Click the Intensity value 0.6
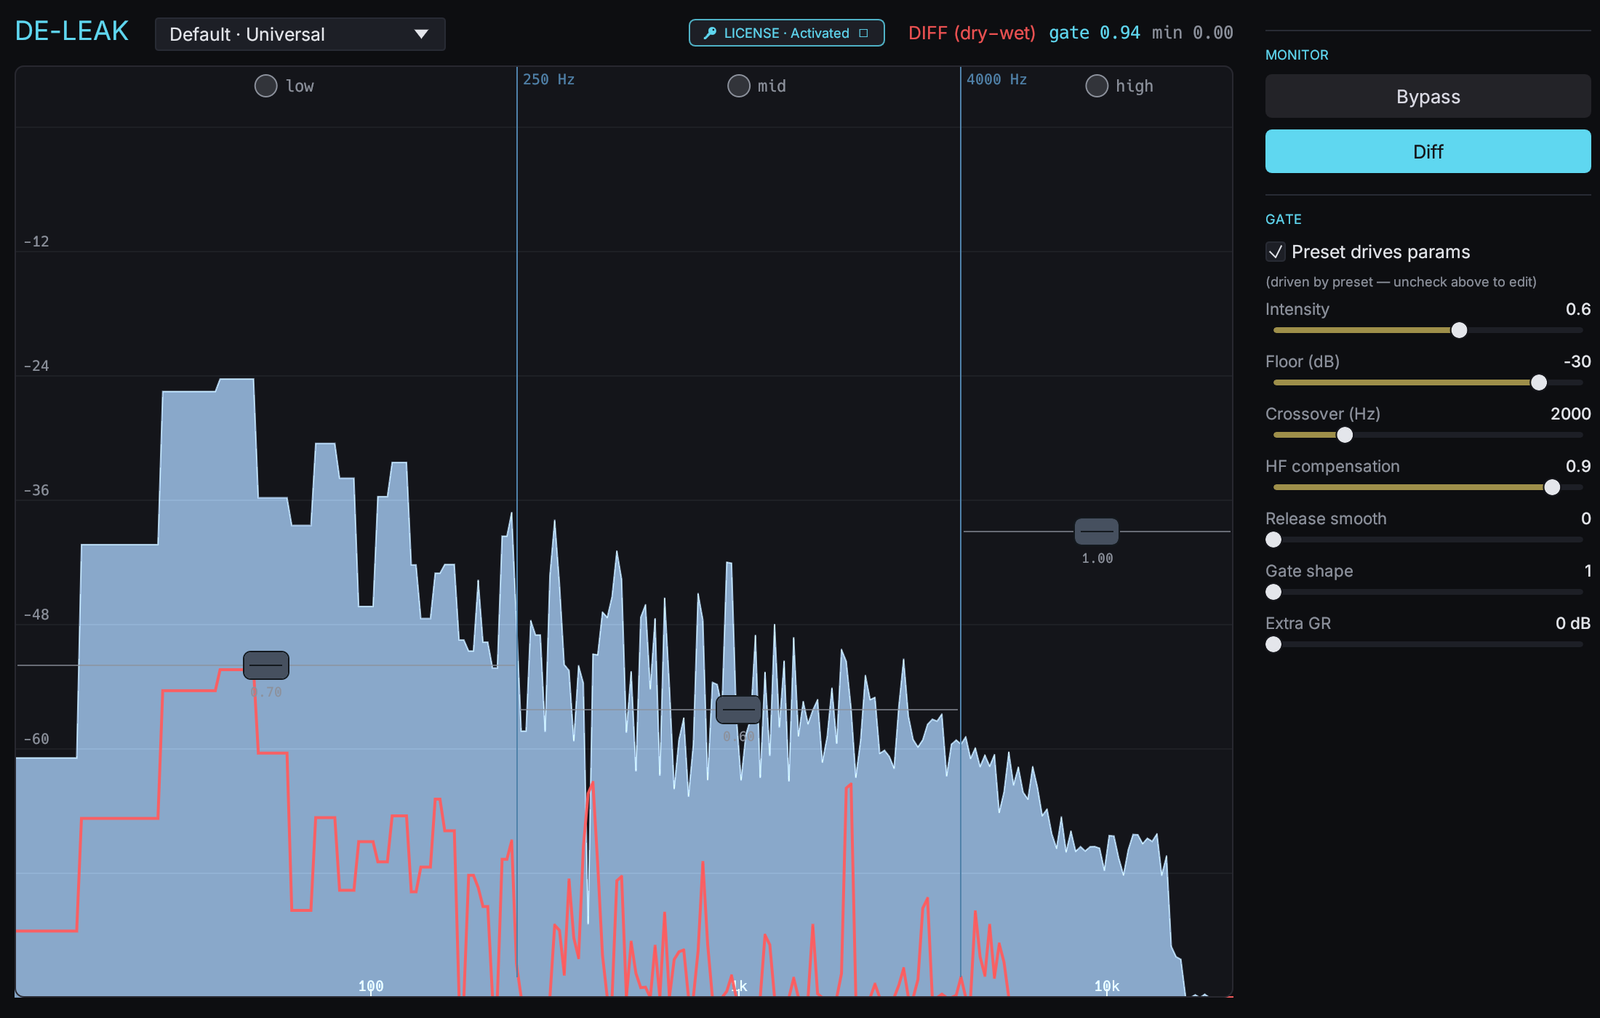Screen dimensions: 1600x1018 click(1578, 309)
